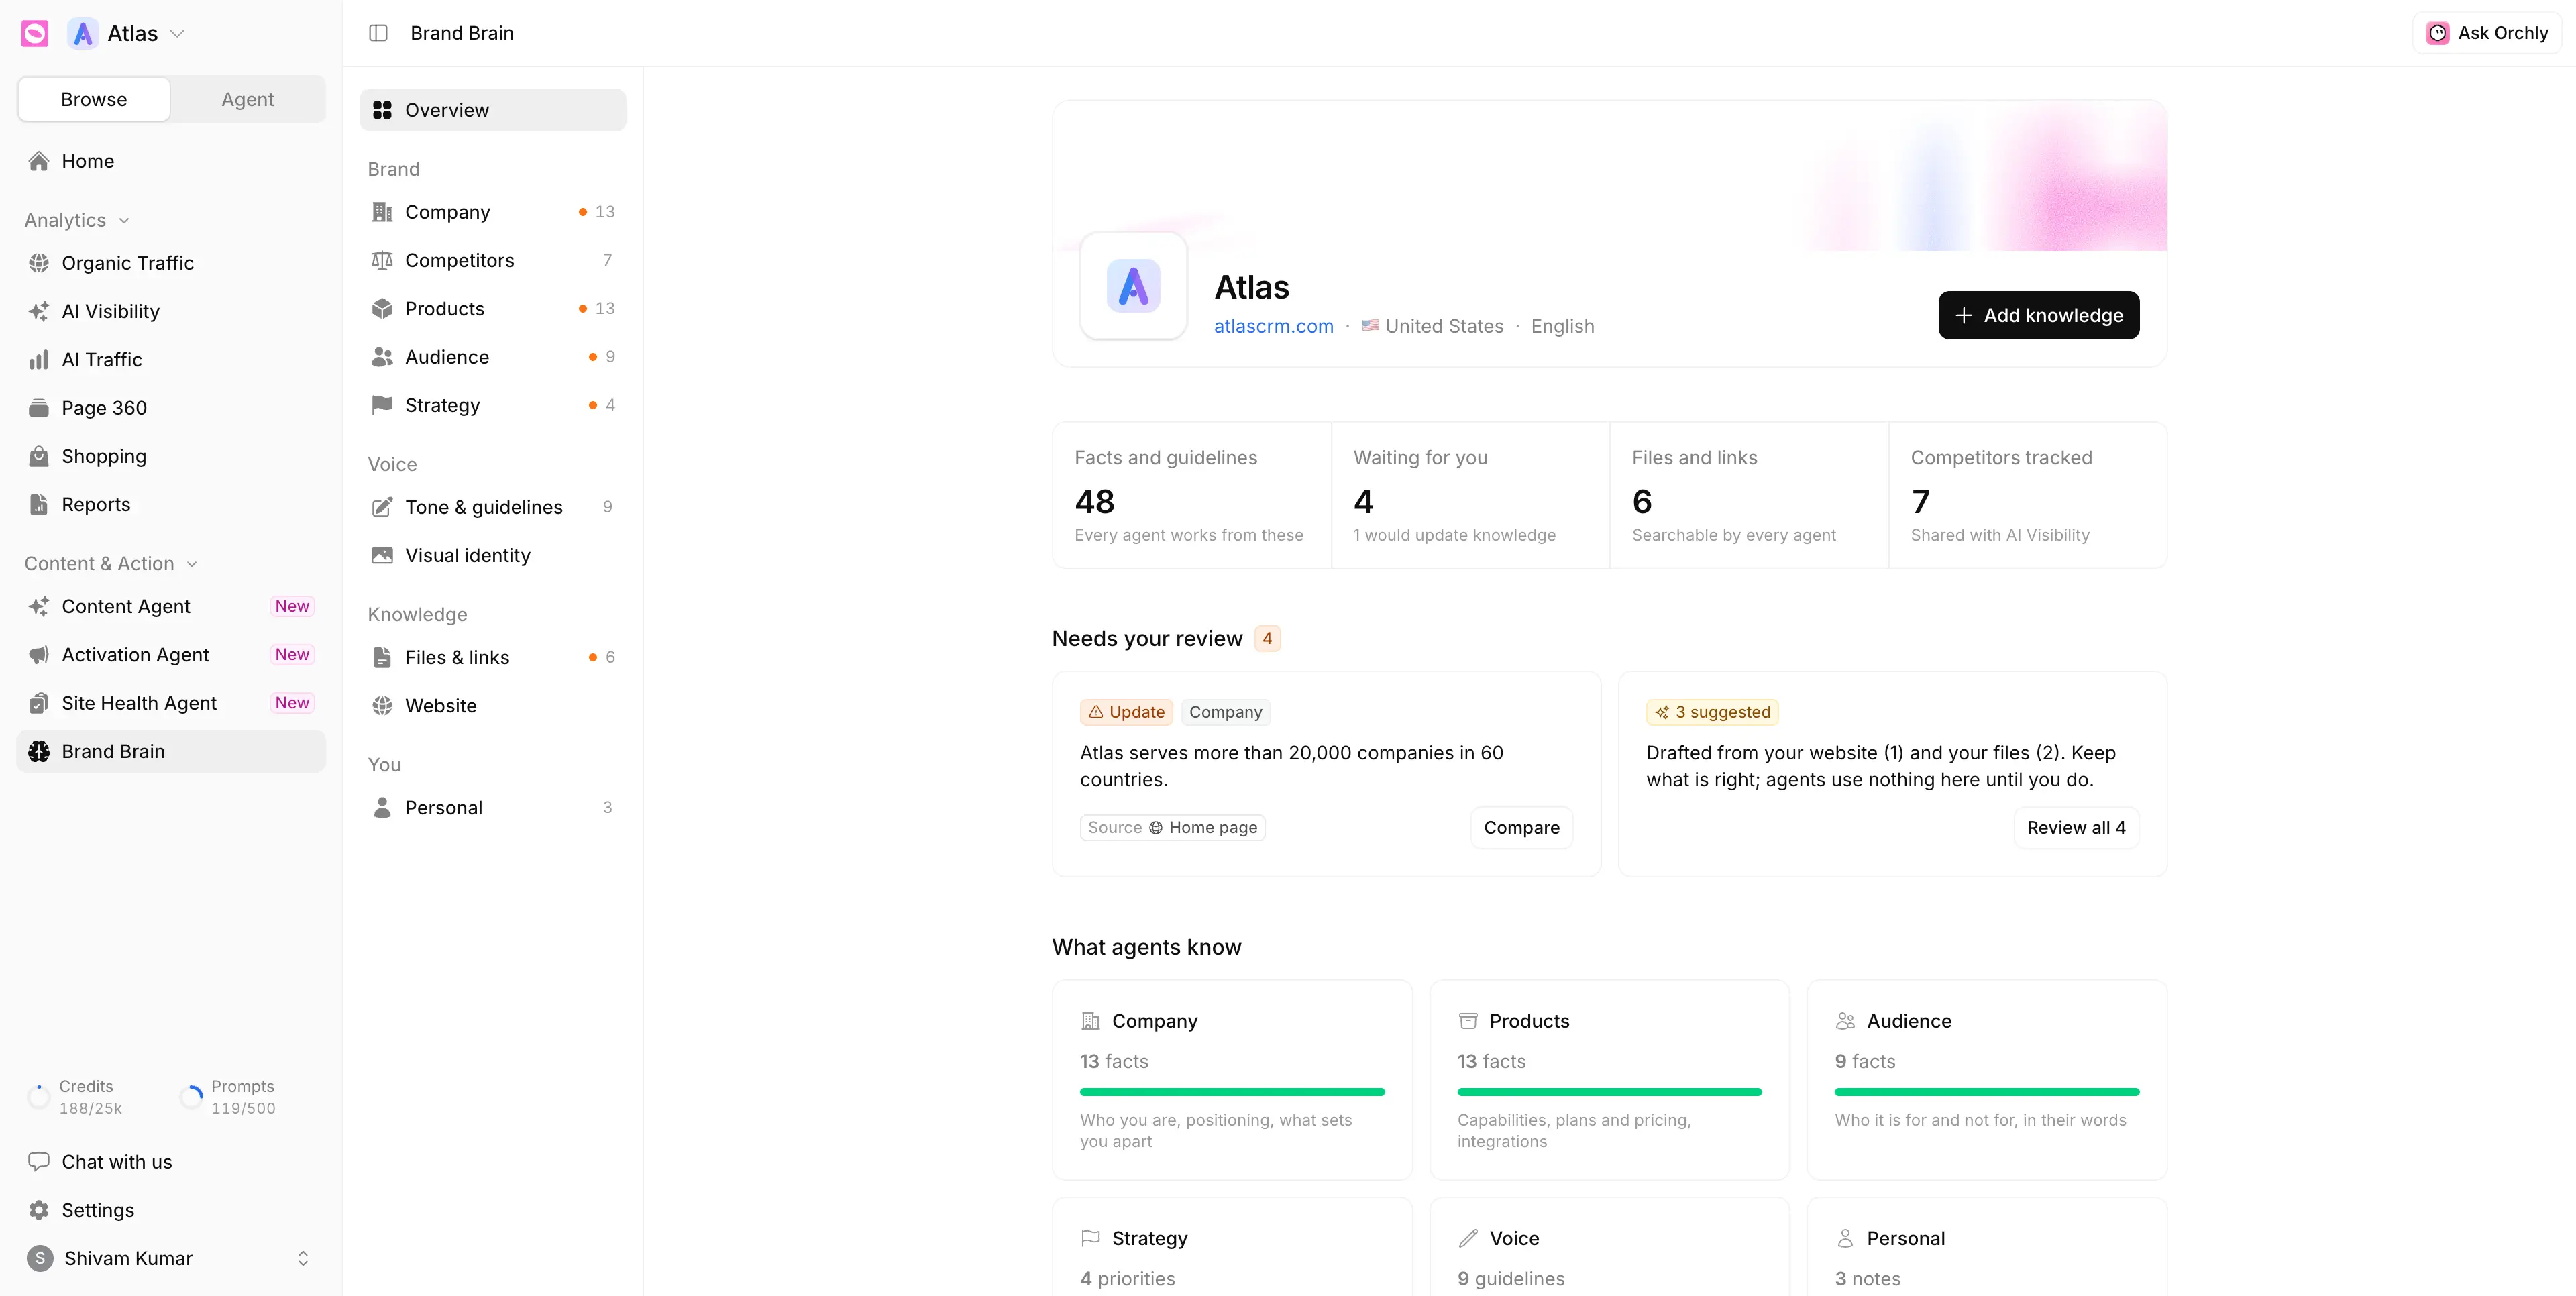
Task: Click the Chat with us speech bubble icon
Action: pos(39,1161)
